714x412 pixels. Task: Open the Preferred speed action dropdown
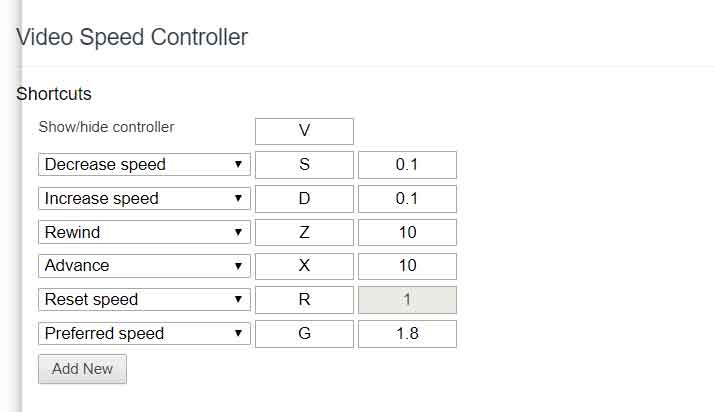144,334
